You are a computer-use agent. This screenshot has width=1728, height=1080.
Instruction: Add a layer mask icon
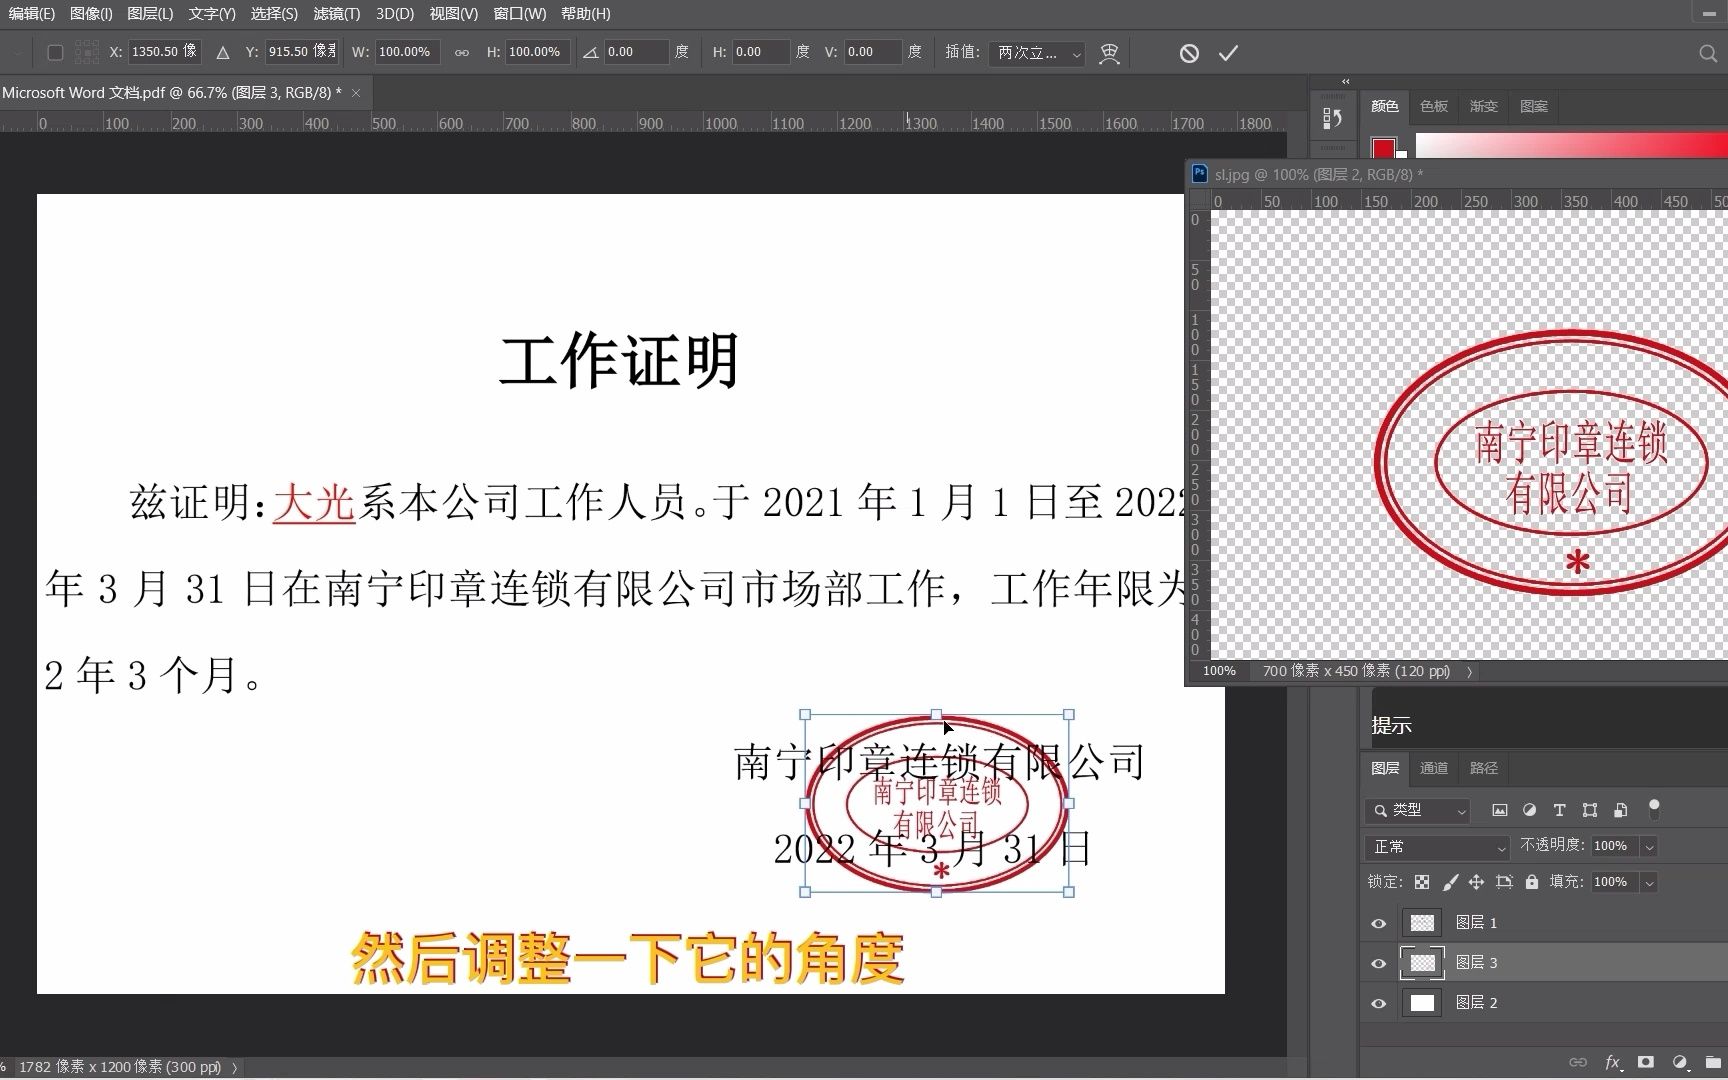[x=1646, y=1062]
